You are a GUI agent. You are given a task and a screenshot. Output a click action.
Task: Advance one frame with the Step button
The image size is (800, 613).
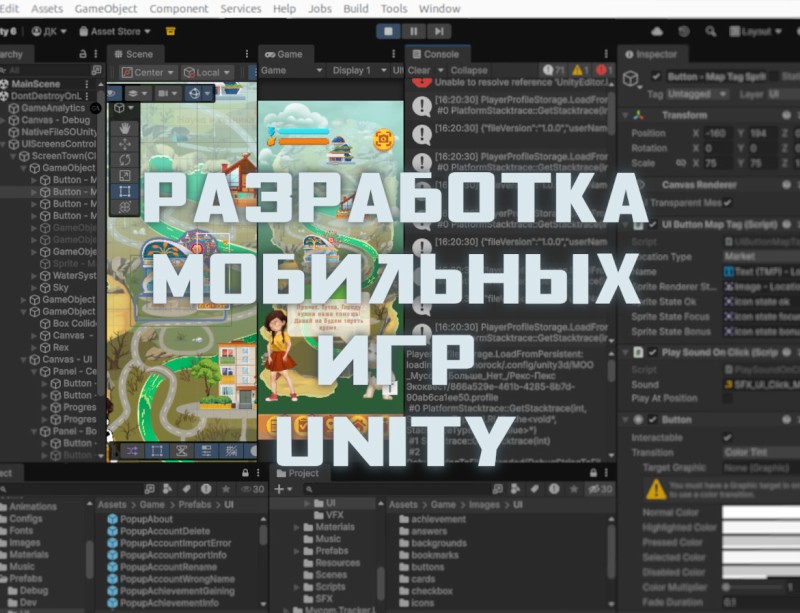pos(439,31)
